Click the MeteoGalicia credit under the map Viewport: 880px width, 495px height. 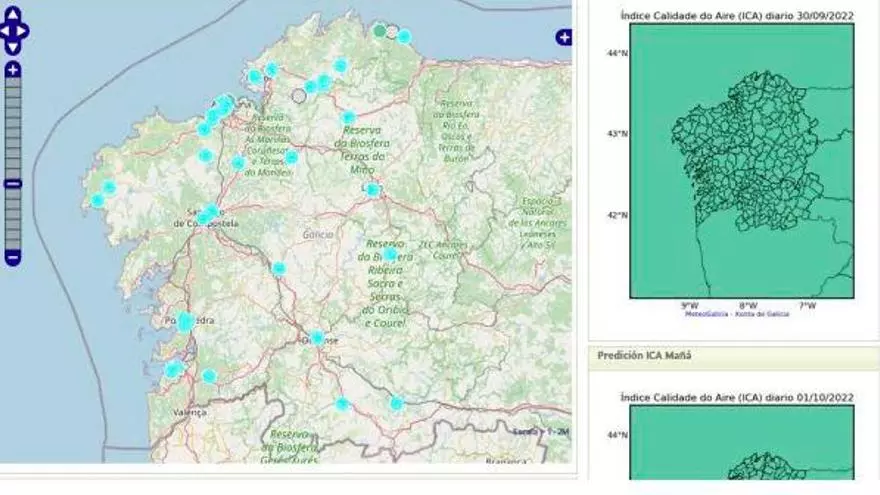click(x=736, y=314)
